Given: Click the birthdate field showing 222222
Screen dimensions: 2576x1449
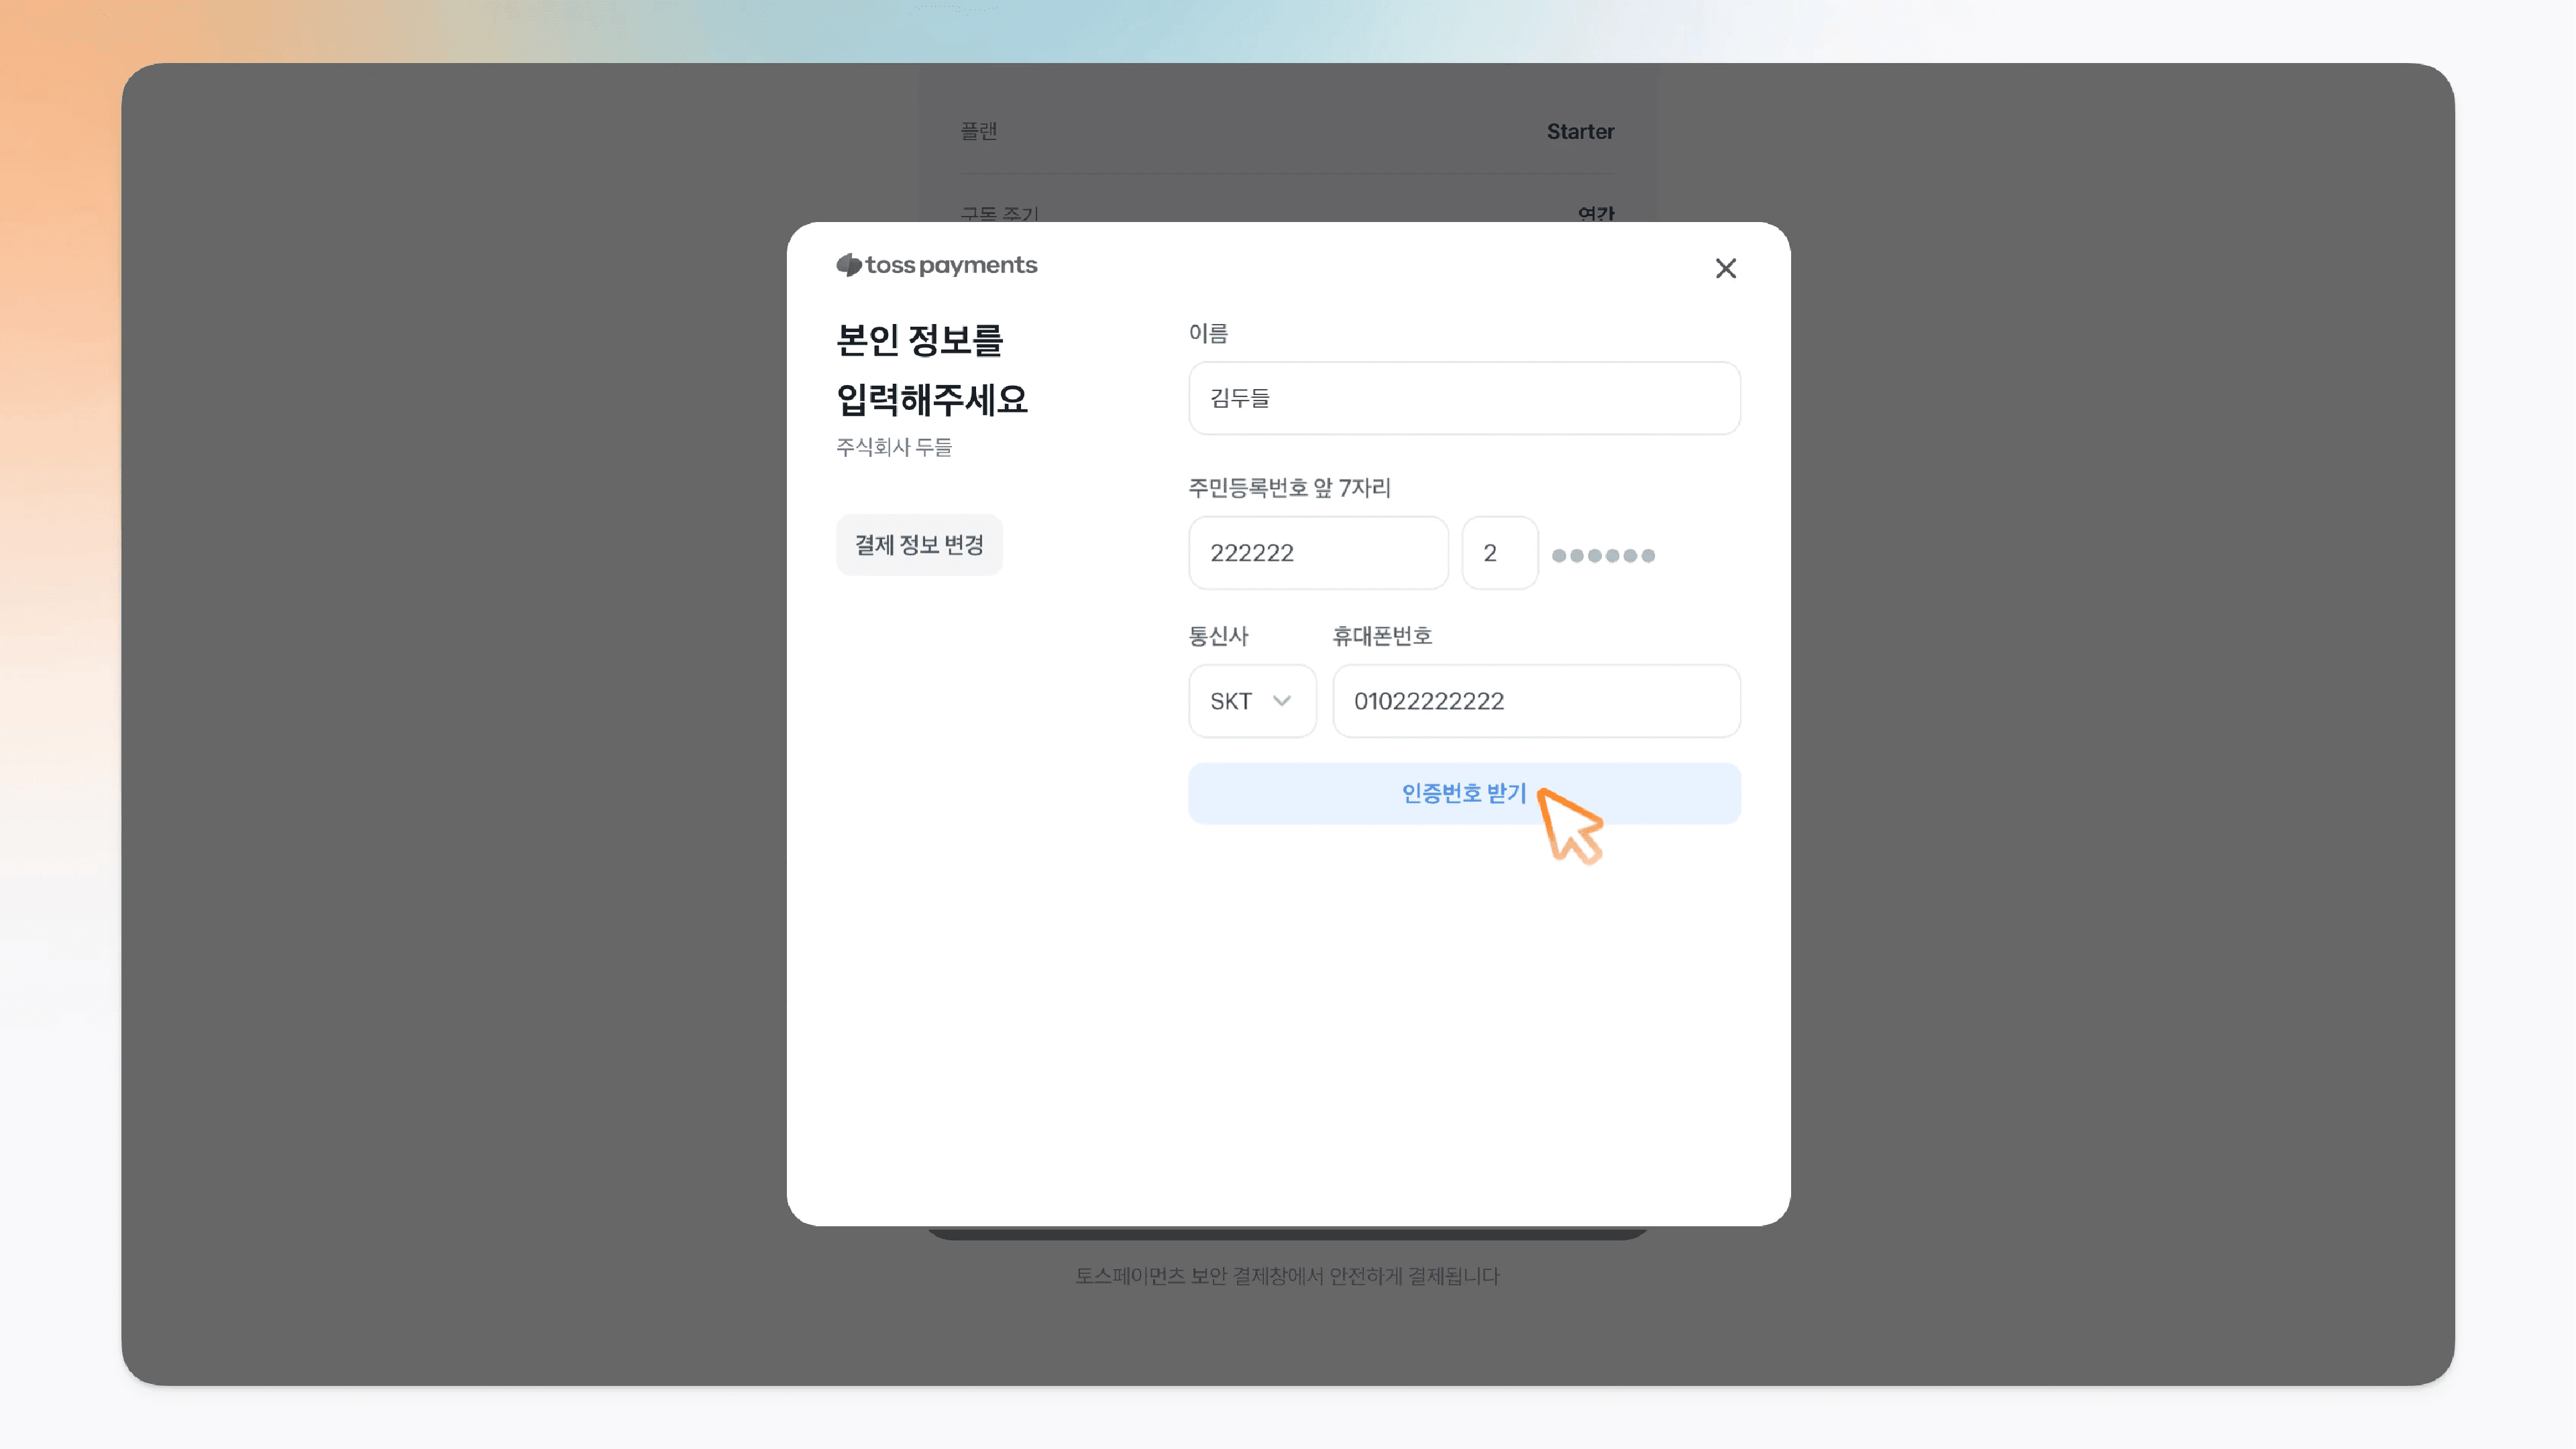Looking at the screenshot, I should tap(1318, 553).
